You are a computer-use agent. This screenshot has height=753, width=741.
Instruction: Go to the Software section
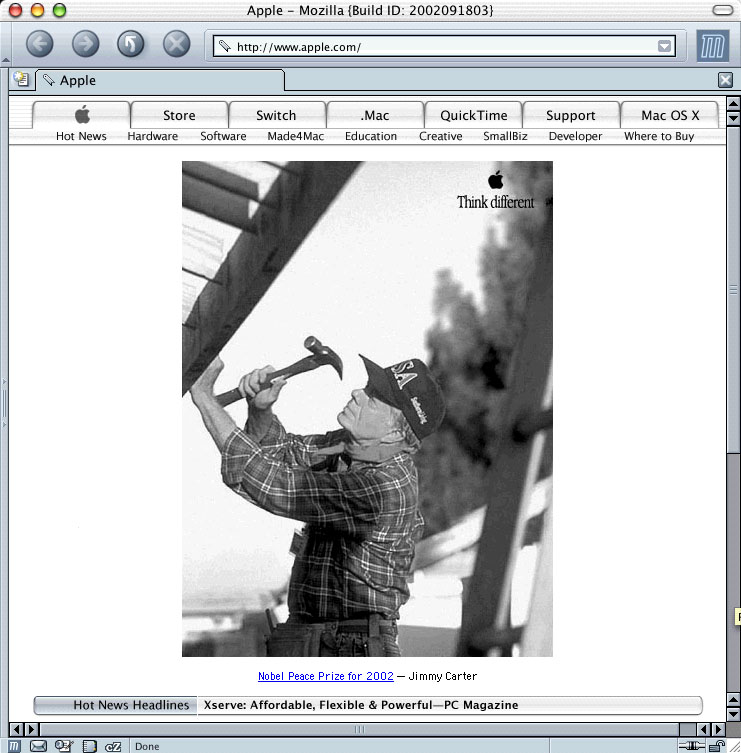[223, 136]
